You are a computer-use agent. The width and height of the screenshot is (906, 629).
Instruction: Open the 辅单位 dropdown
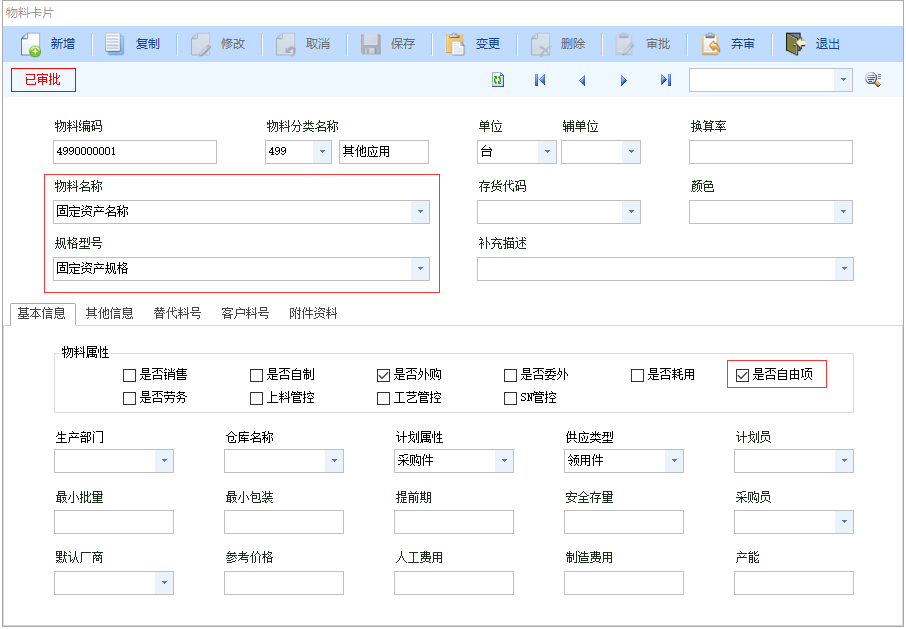click(x=631, y=152)
